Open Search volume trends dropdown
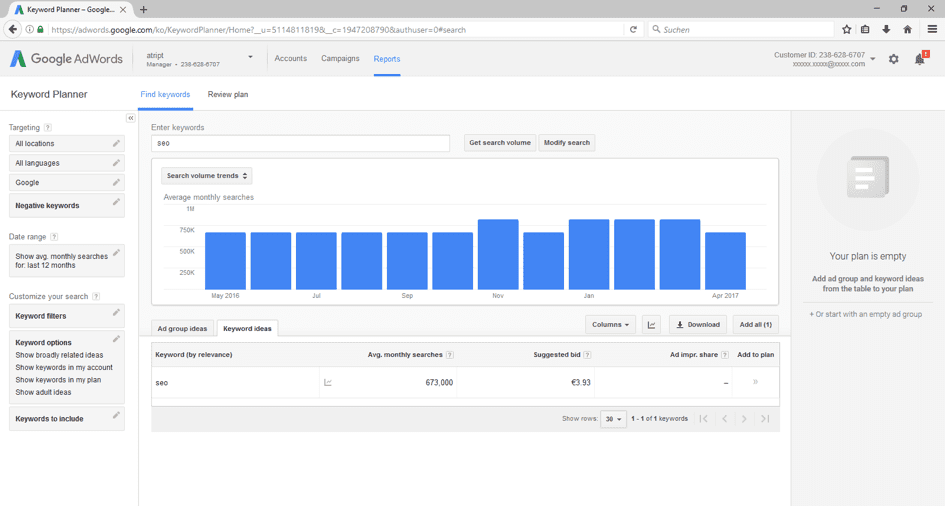 point(207,176)
